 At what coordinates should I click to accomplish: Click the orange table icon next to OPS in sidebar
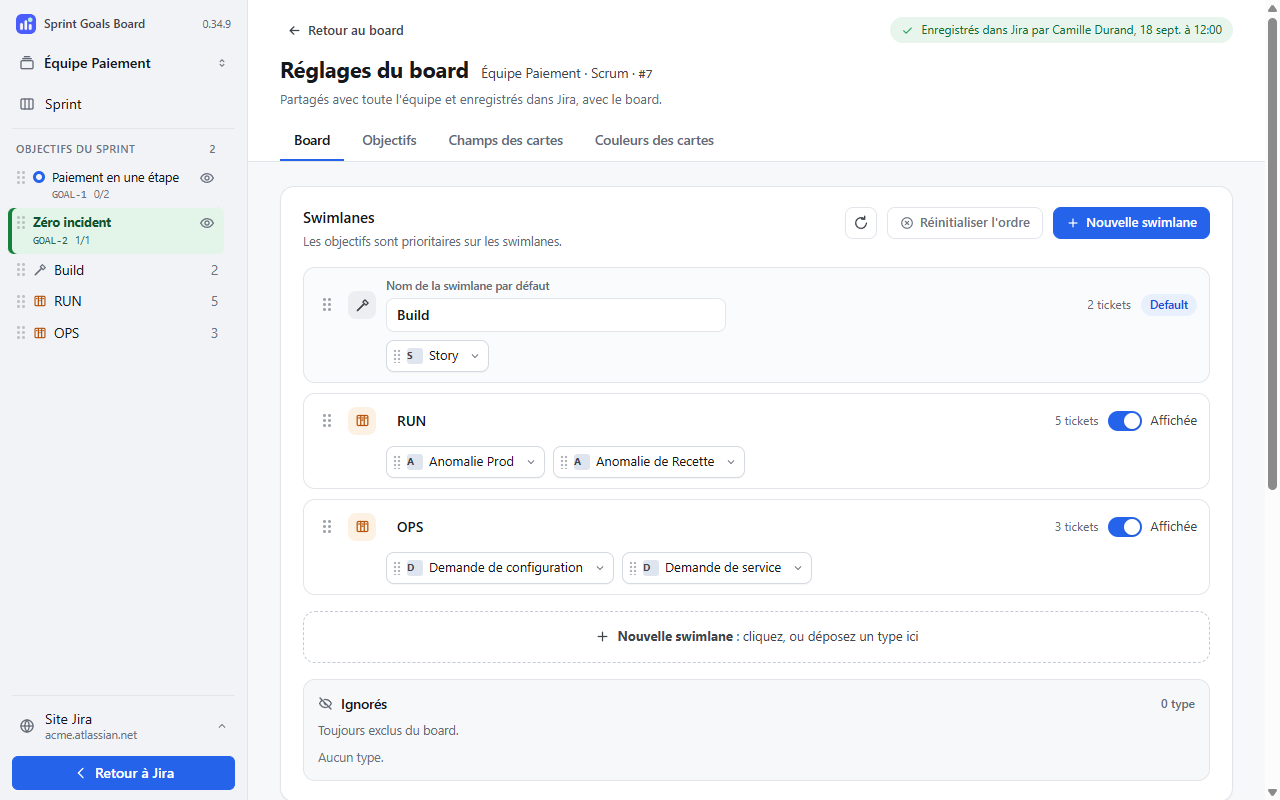[x=40, y=333]
